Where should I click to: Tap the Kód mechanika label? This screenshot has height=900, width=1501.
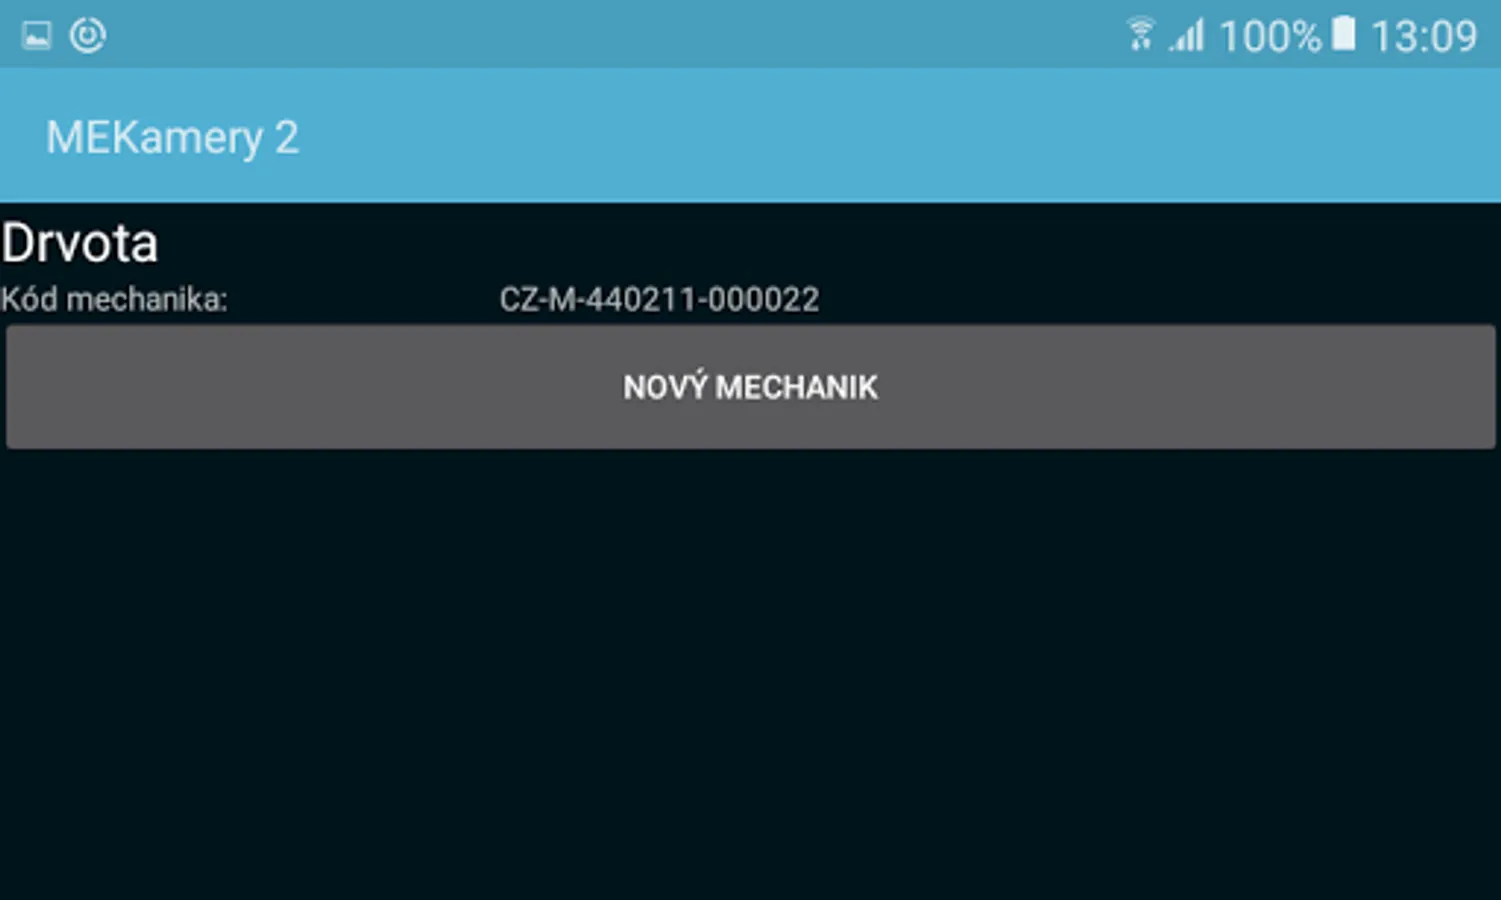(x=114, y=299)
